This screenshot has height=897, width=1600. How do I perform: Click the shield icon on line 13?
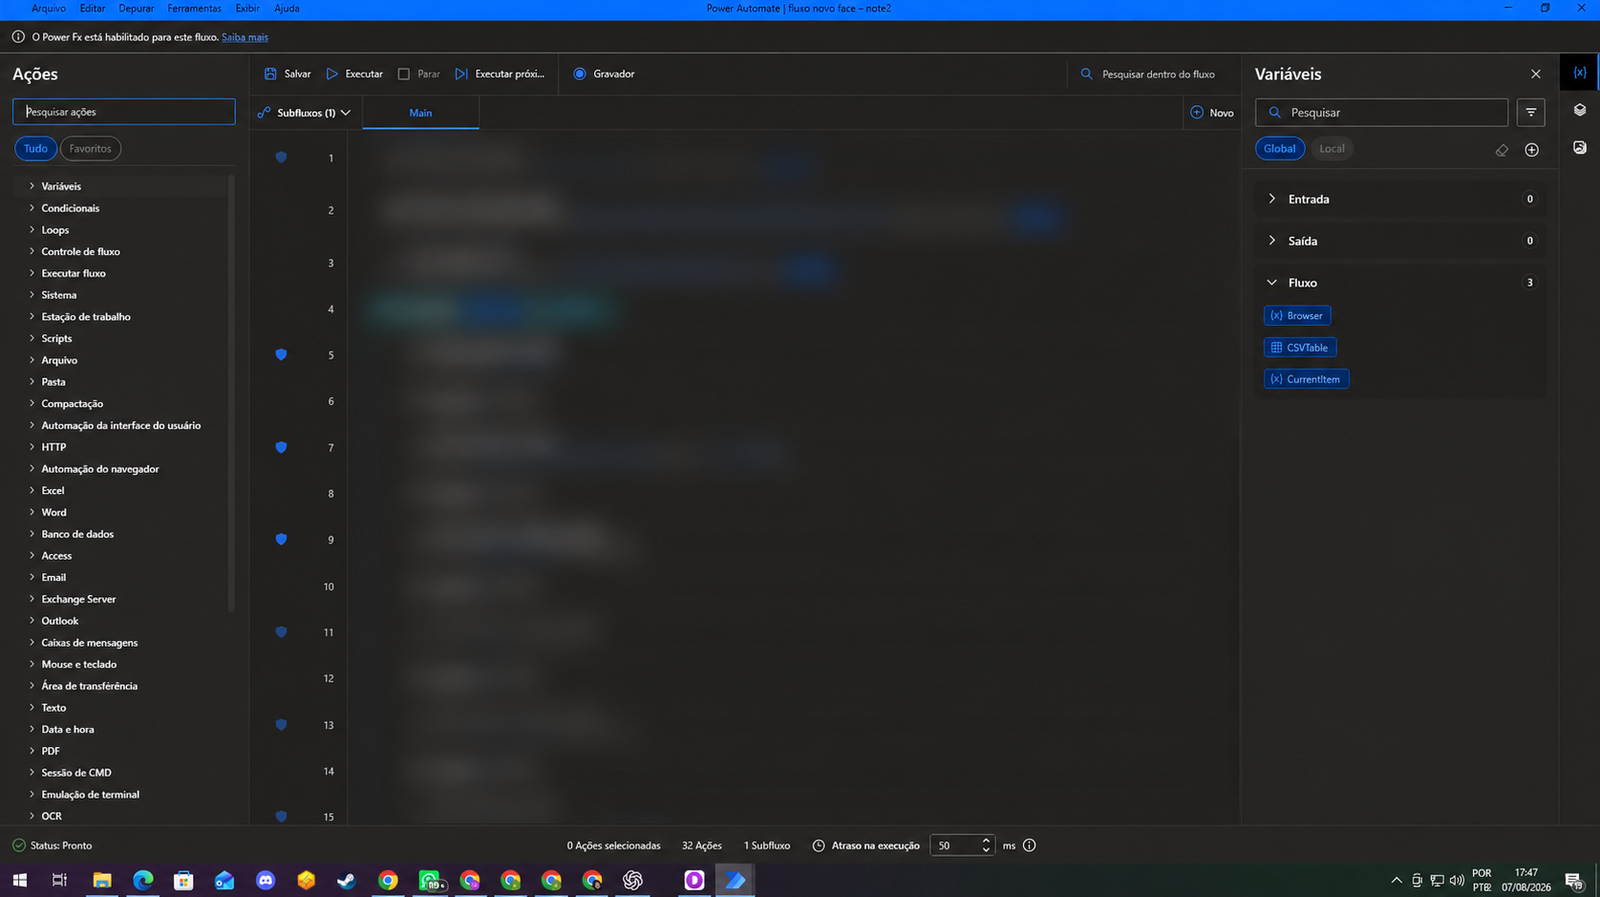[281, 725]
